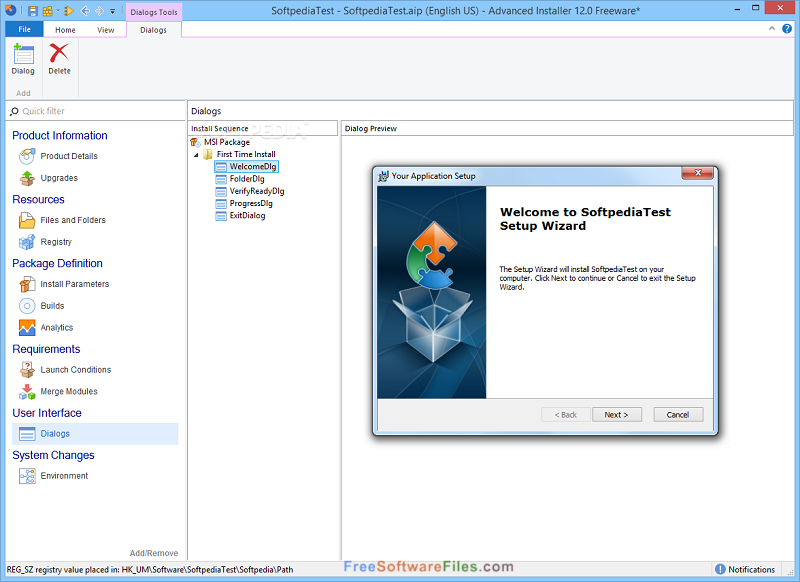Click the Dialogs Tools contextual tab header
This screenshot has width=800, height=582.
(x=154, y=12)
